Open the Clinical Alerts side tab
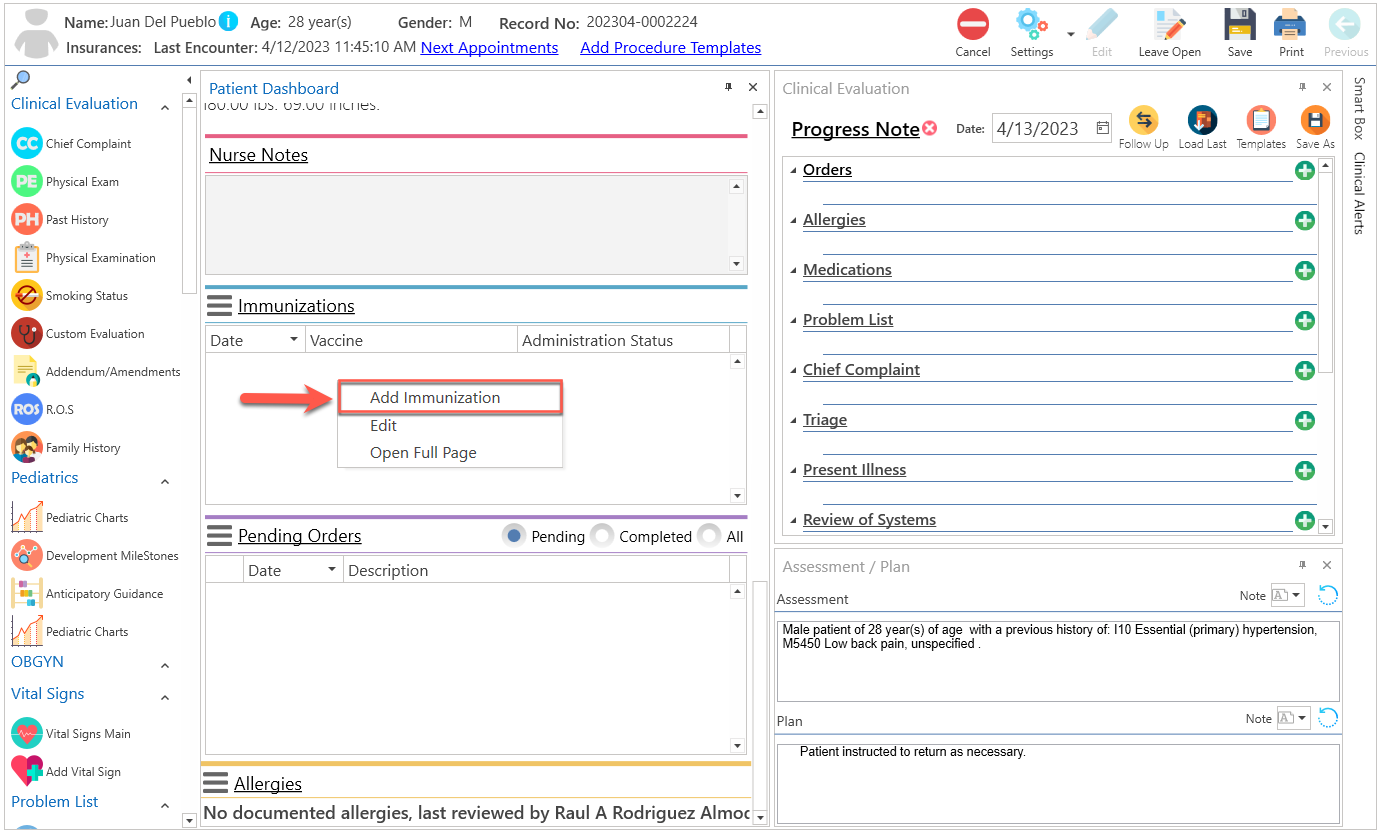 coord(1359,193)
